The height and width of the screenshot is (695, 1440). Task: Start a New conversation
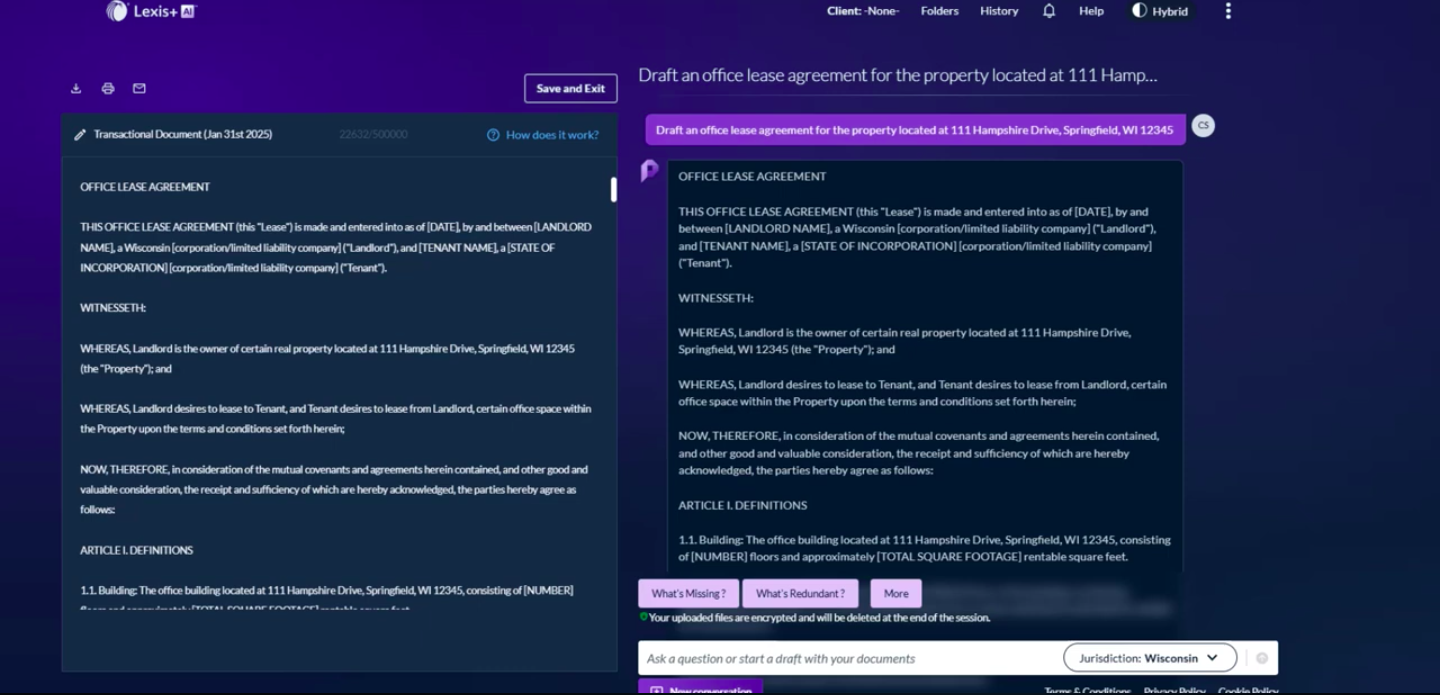700,688
